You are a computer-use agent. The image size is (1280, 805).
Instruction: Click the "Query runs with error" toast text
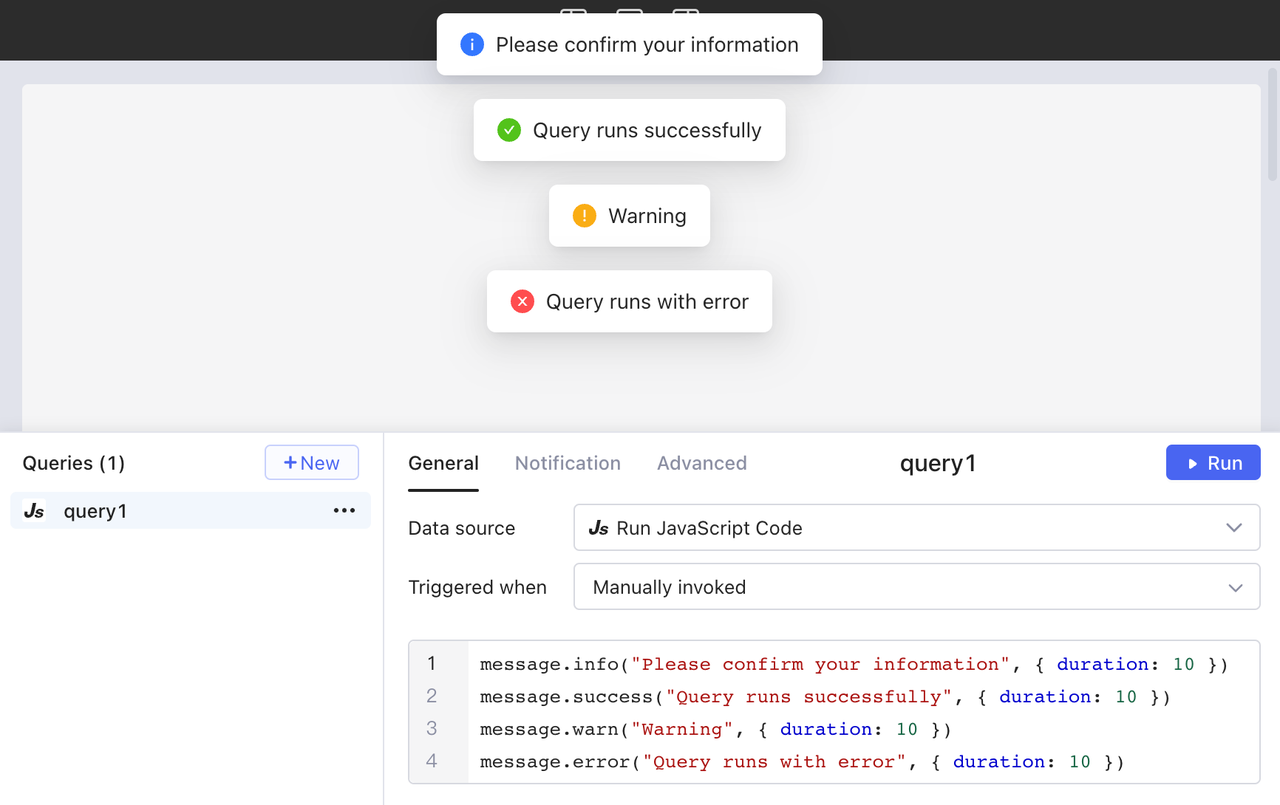coord(647,302)
